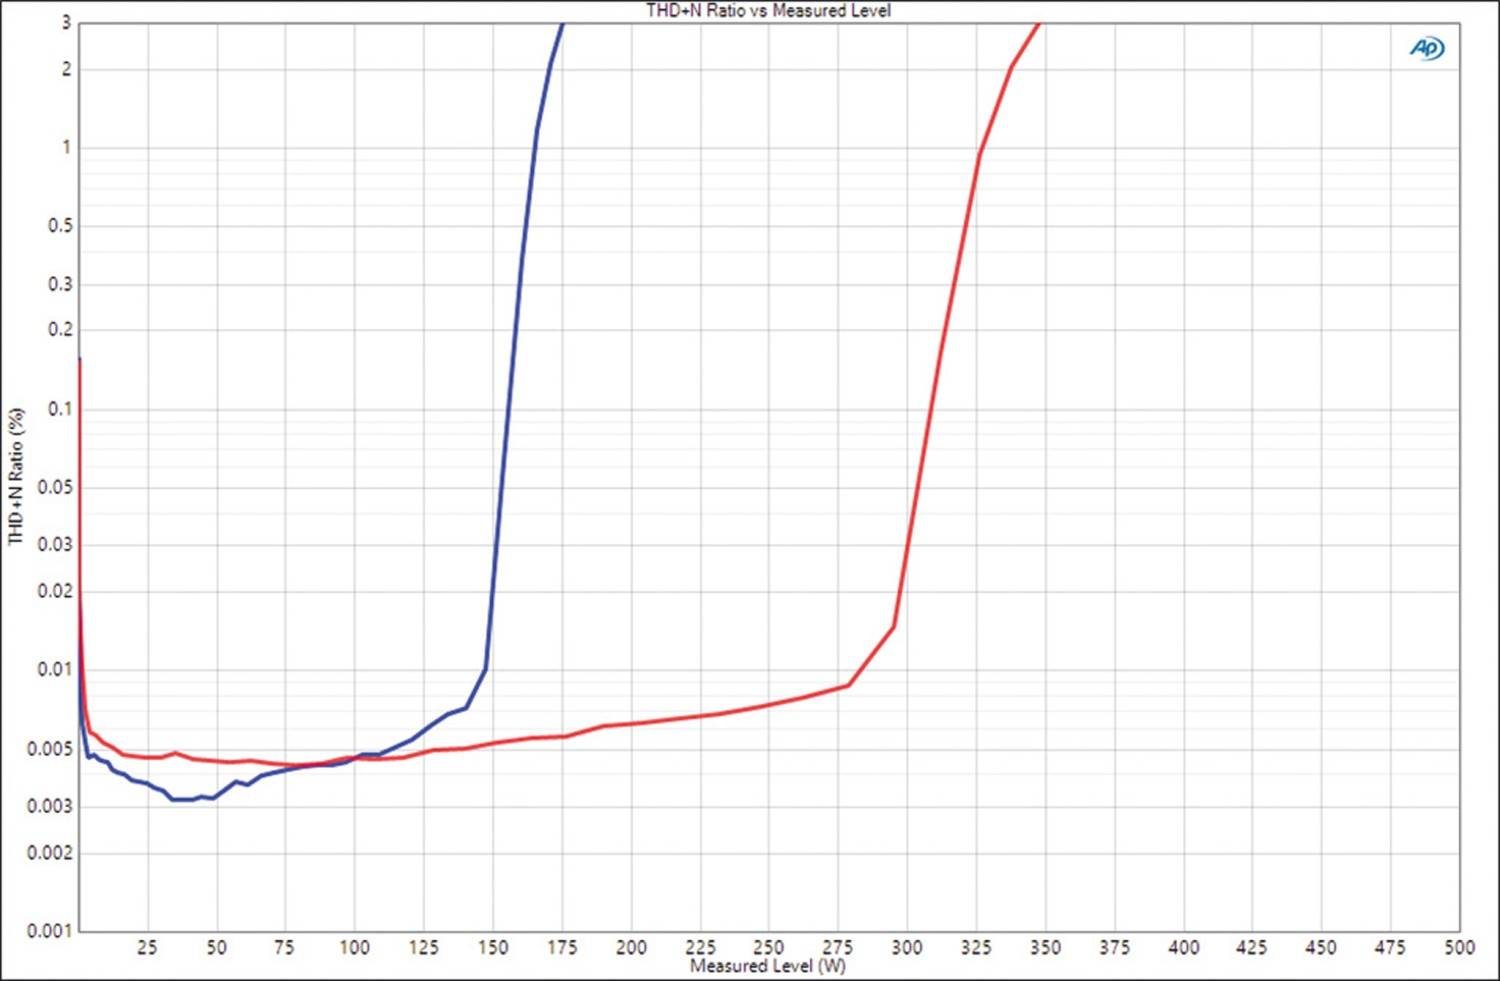1500x981 pixels.
Task: Click the 350 tick on the x-axis
Action: click(1045, 947)
